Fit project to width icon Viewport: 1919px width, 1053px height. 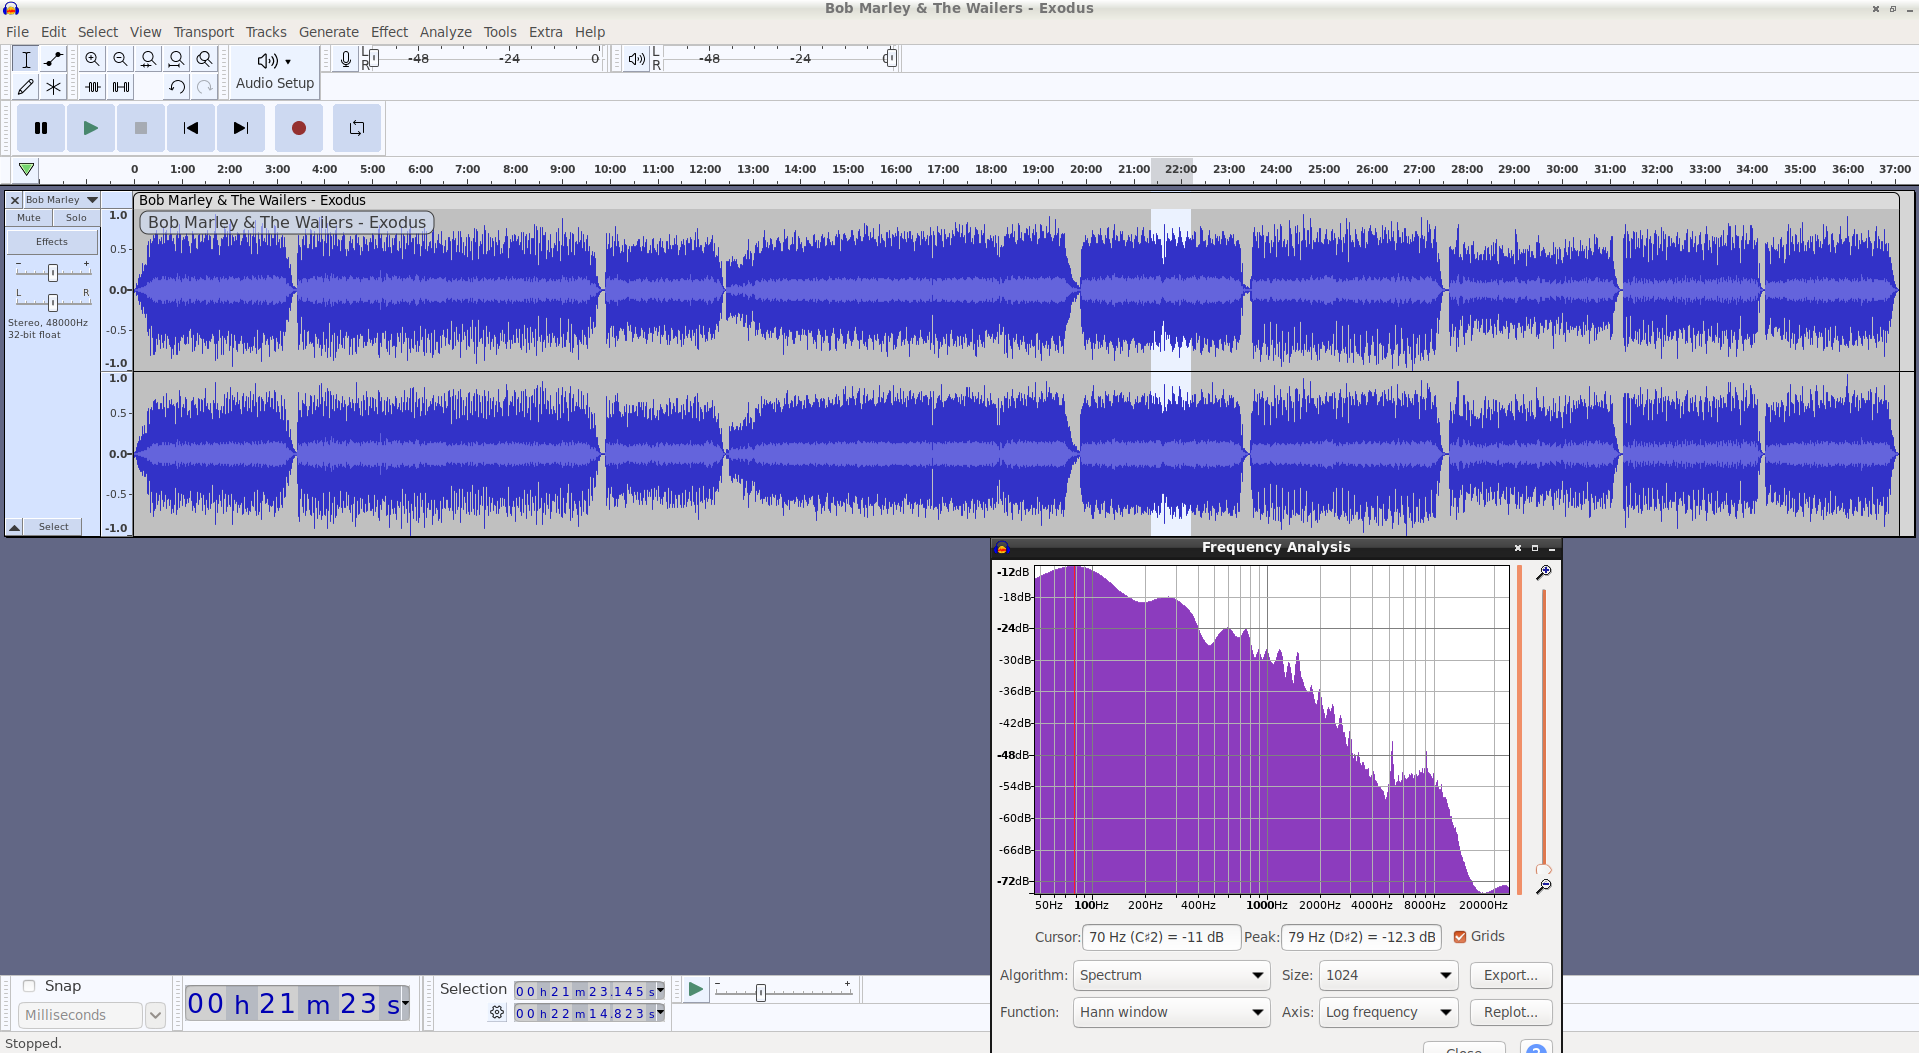[x=176, y=59]
